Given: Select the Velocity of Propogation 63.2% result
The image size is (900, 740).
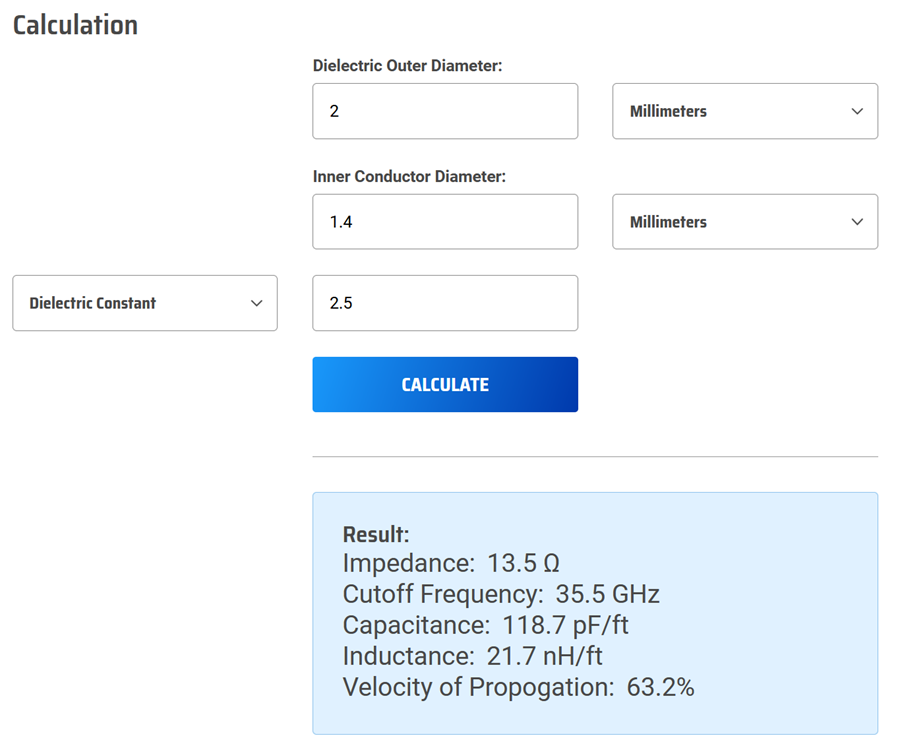Looking at the screenshot, I should point(518,687).
